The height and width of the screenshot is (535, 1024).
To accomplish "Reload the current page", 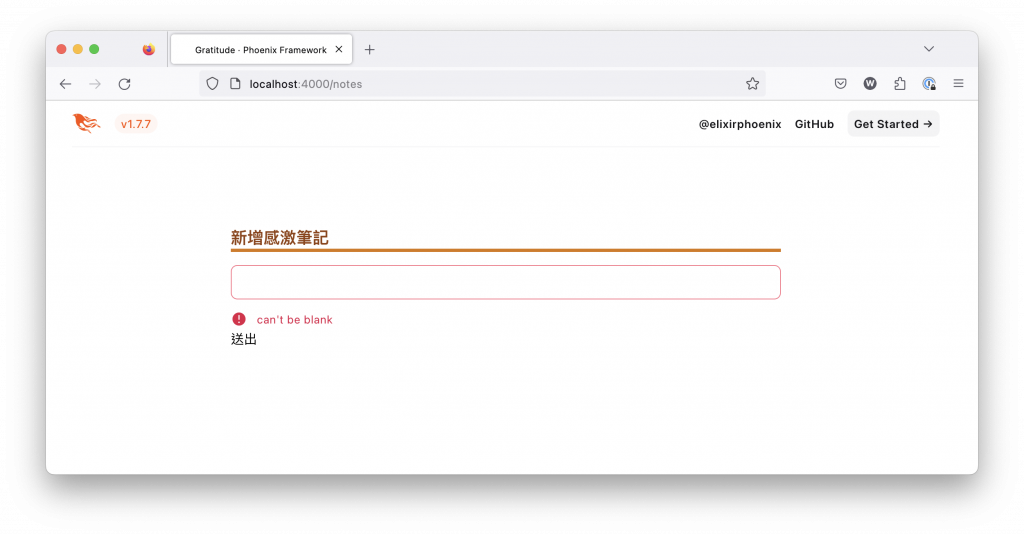I will click(125, 84).
